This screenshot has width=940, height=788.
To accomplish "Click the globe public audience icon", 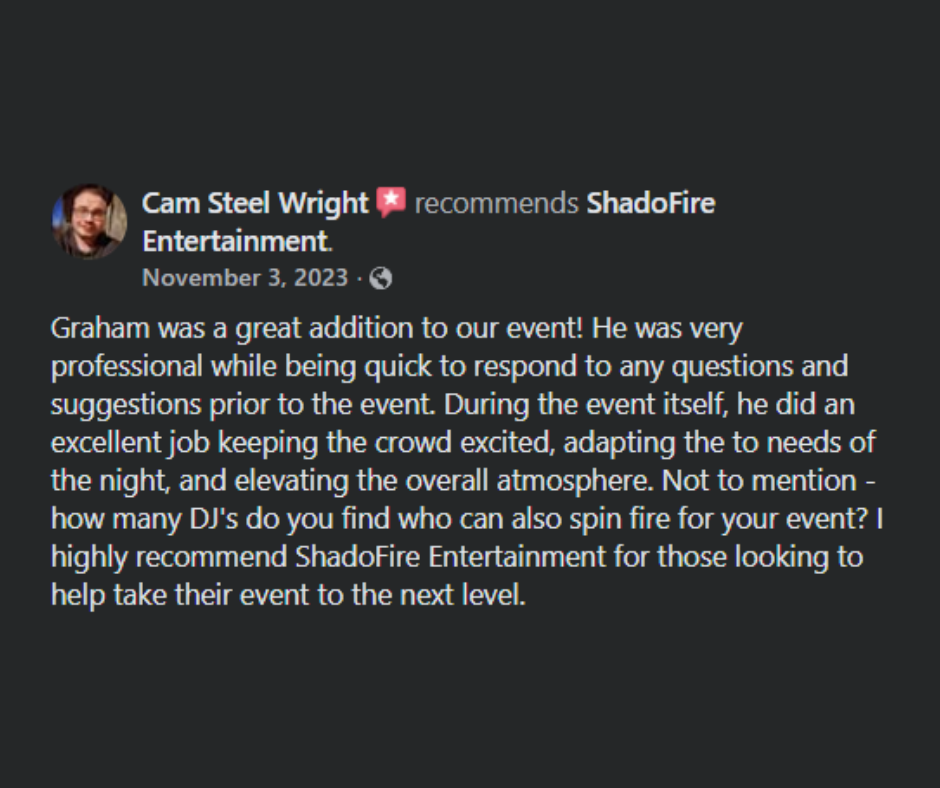I will tap(380, 278).
